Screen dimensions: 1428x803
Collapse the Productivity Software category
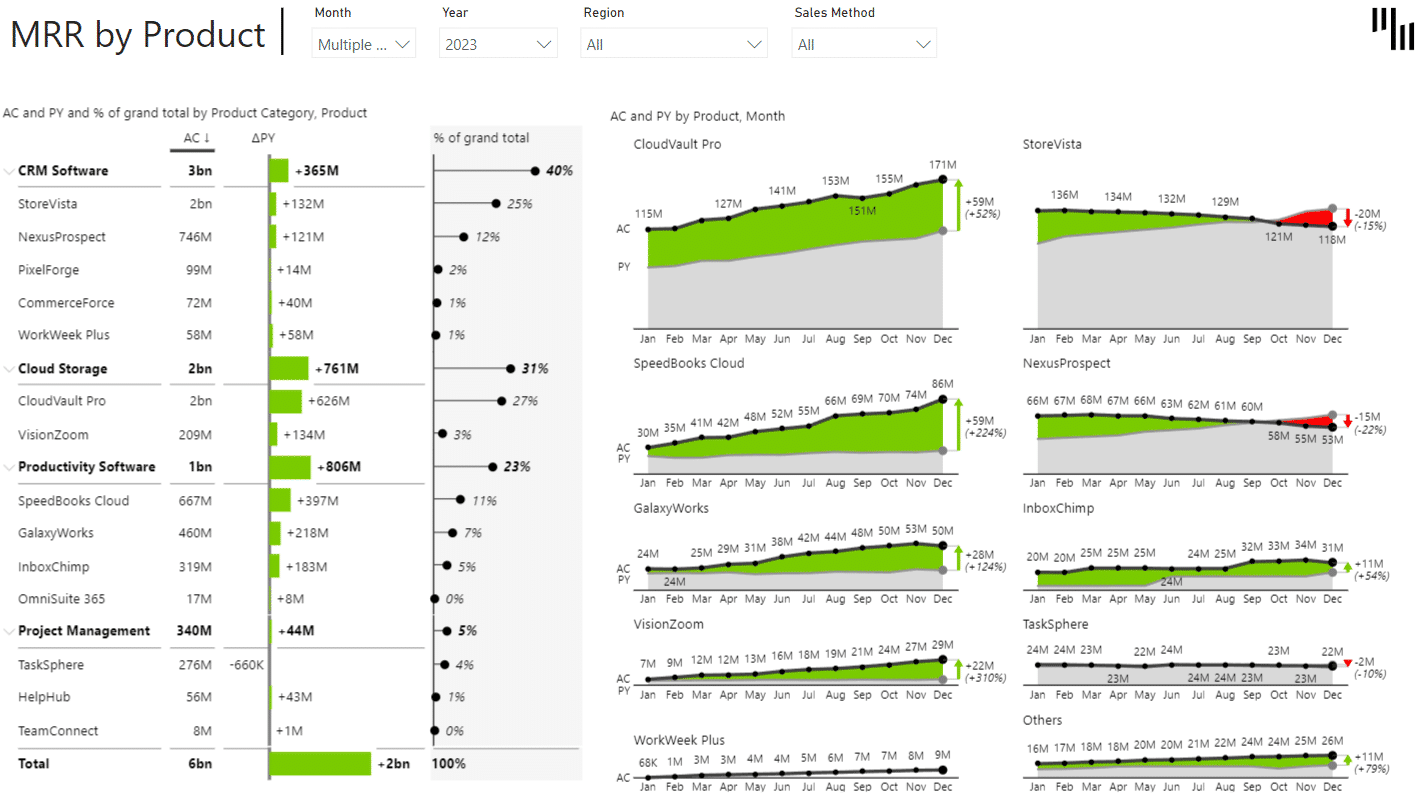[x=9, y=467]
